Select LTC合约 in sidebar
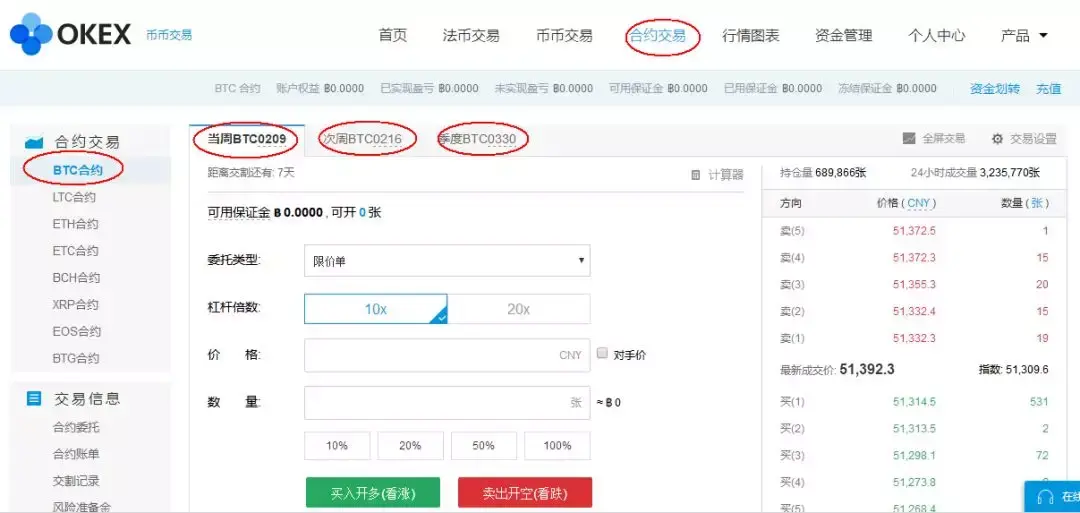This screenshot has width=1080, height=513. pyautogui.click(x=74, y=197)
